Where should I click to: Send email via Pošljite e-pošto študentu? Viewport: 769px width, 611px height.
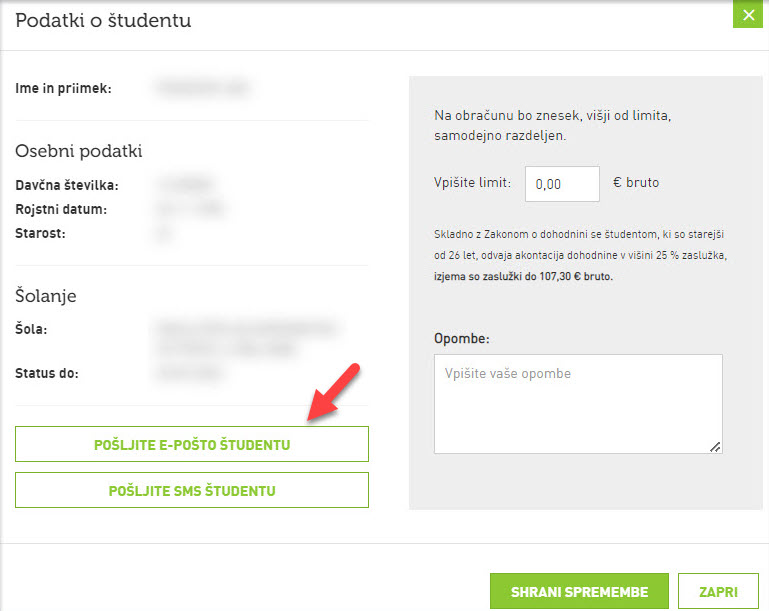tap(192, 444)
